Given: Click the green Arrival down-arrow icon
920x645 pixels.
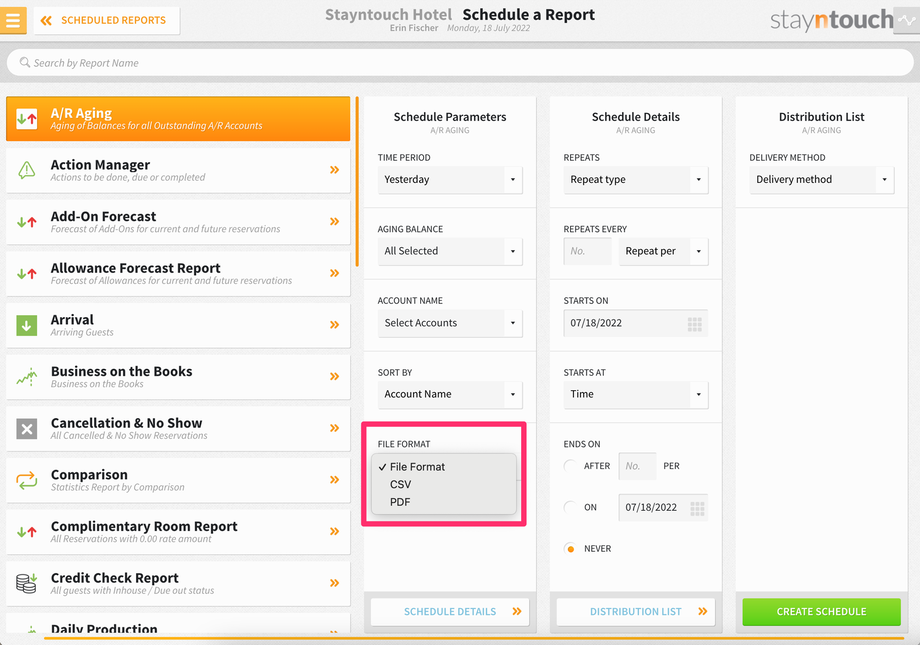Looking at the screenshot, I should pos(26,325).
